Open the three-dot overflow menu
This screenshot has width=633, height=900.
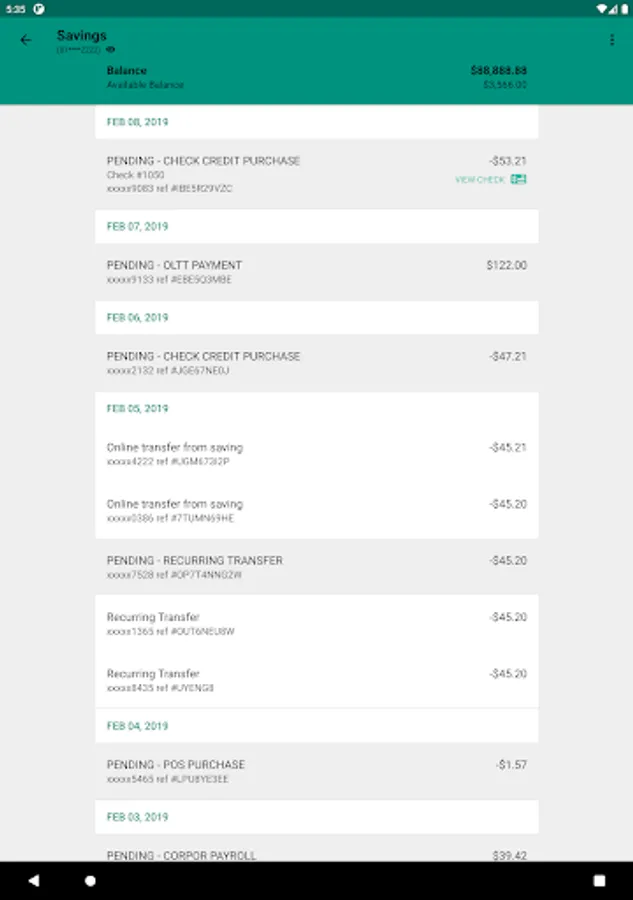pyautogui.click(x=612, y=40)
